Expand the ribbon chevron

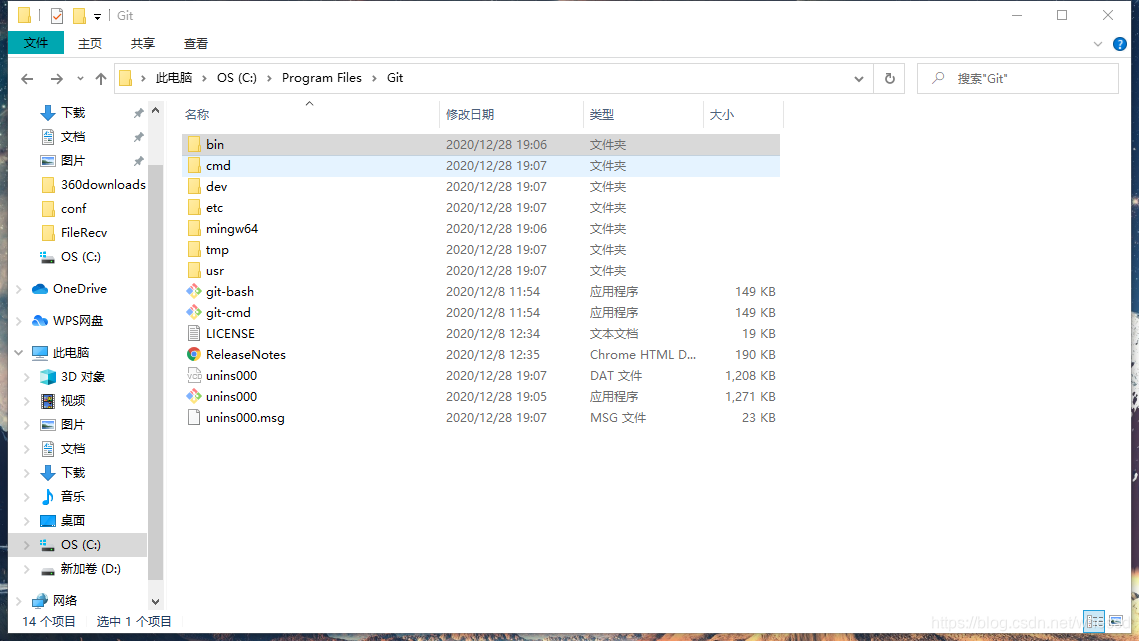coord(1098,44)
